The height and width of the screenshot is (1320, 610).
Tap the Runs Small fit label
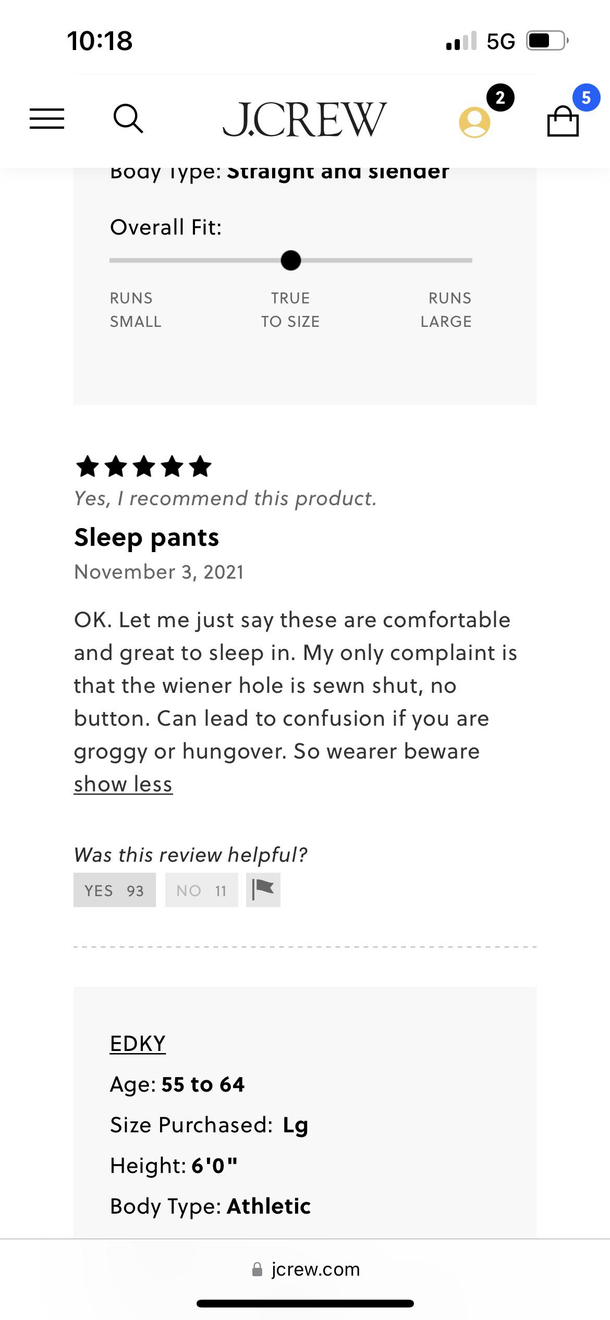pyautogui.click(x=135, y=310)
